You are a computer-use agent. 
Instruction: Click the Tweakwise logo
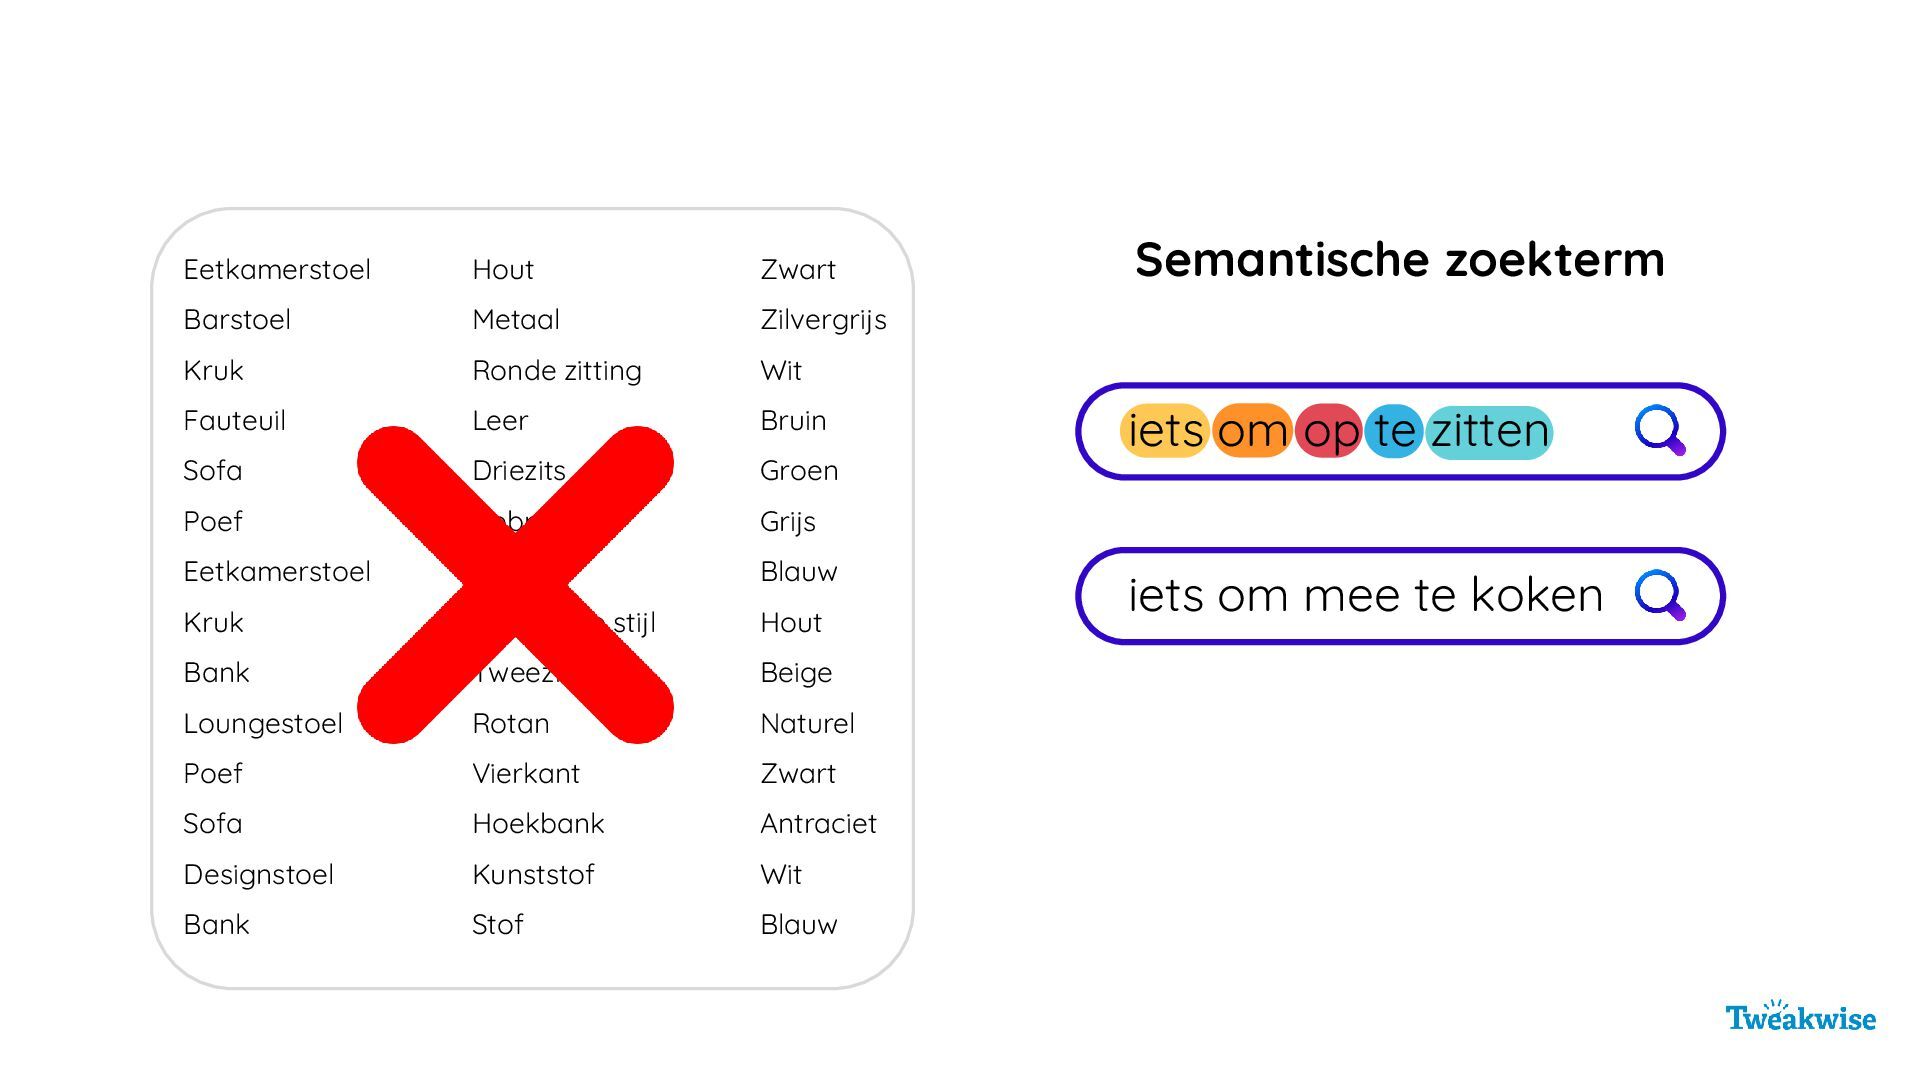pyautogui.click(x=1800, y=1017)
